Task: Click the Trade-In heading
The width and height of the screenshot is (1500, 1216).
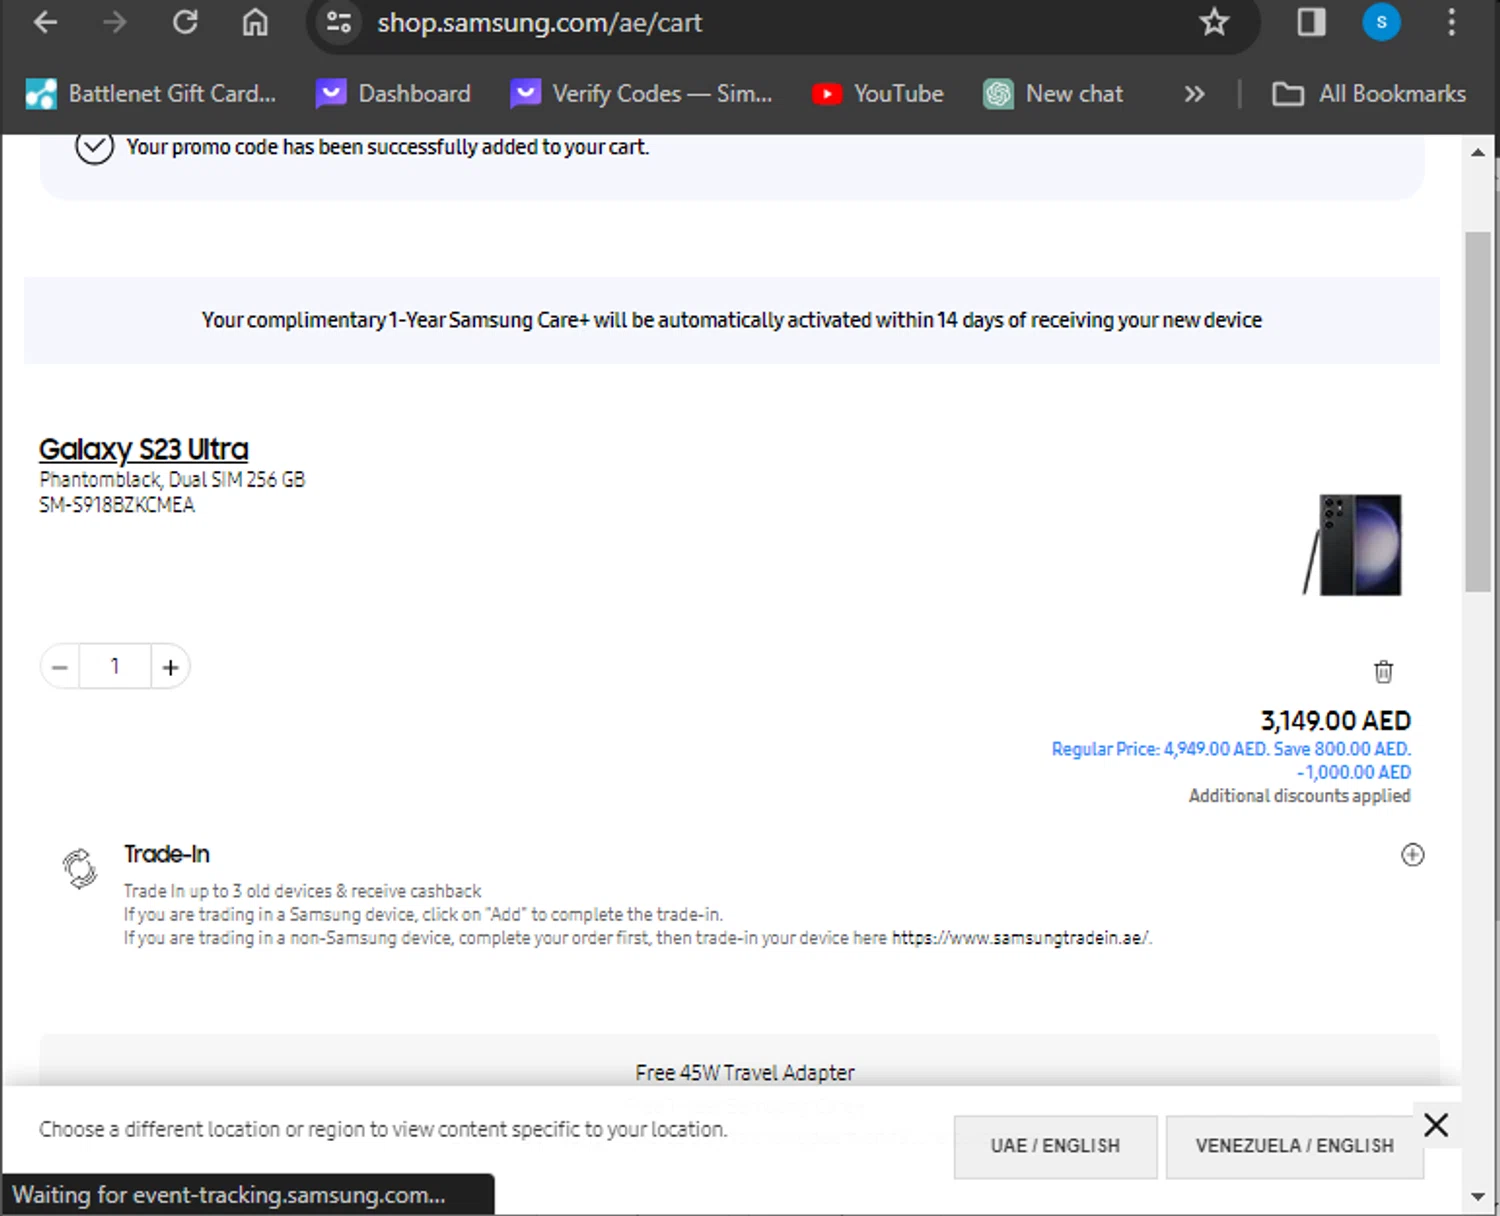Action: pyautogui.click(x=167, y=854)
